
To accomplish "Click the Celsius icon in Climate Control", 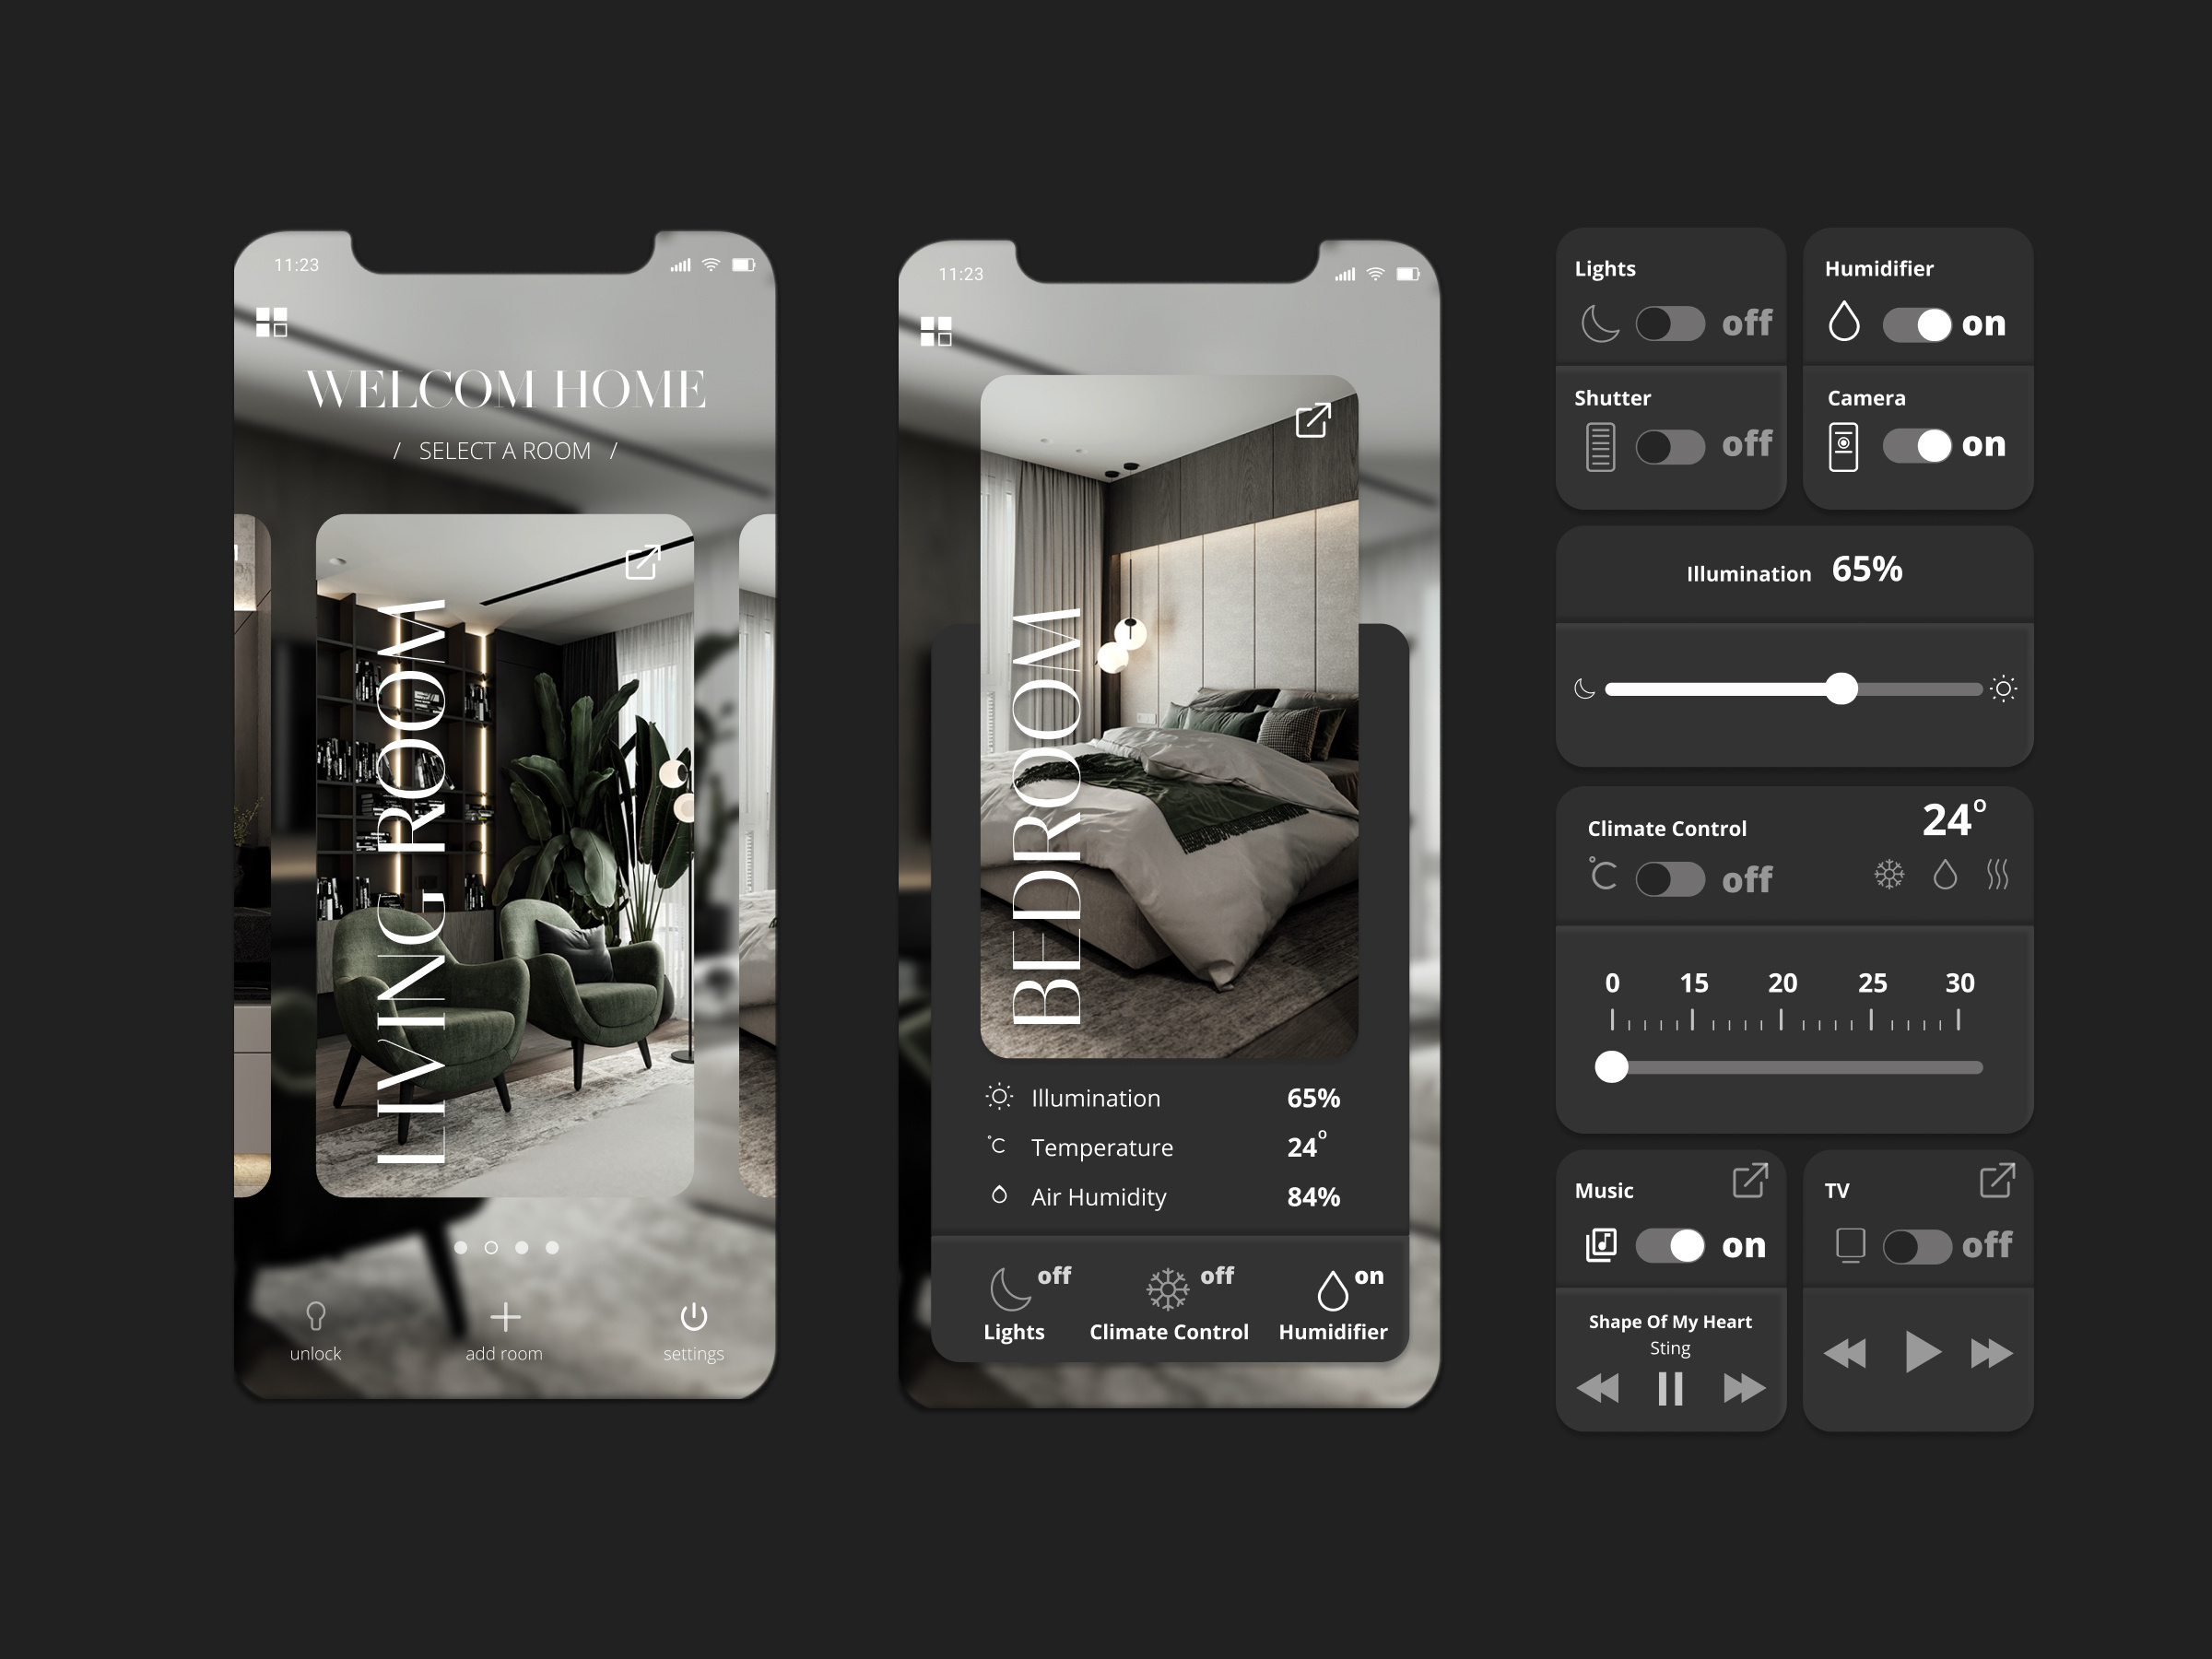I will [1602, 874].
